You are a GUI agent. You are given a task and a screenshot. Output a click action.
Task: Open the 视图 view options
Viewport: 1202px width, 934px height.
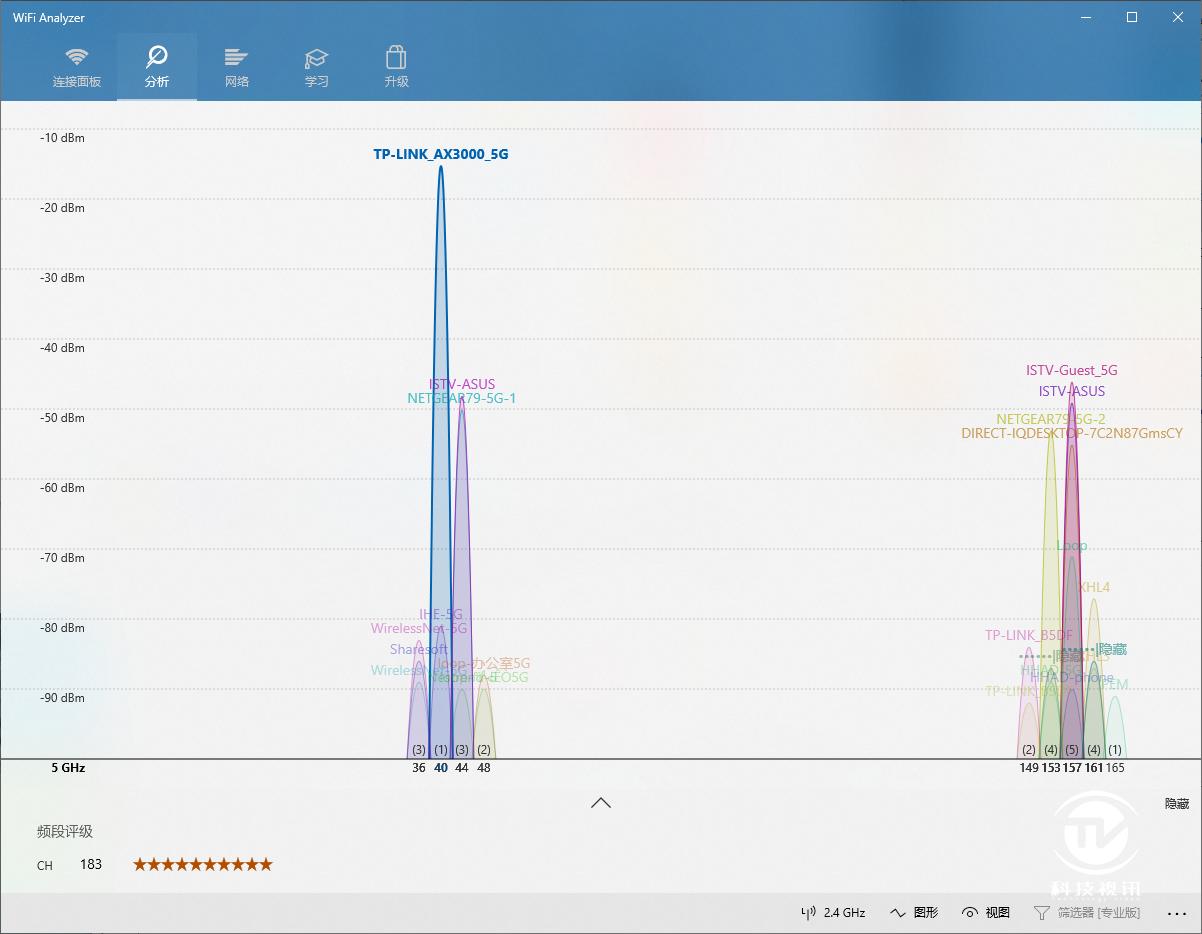click(986, 913)
